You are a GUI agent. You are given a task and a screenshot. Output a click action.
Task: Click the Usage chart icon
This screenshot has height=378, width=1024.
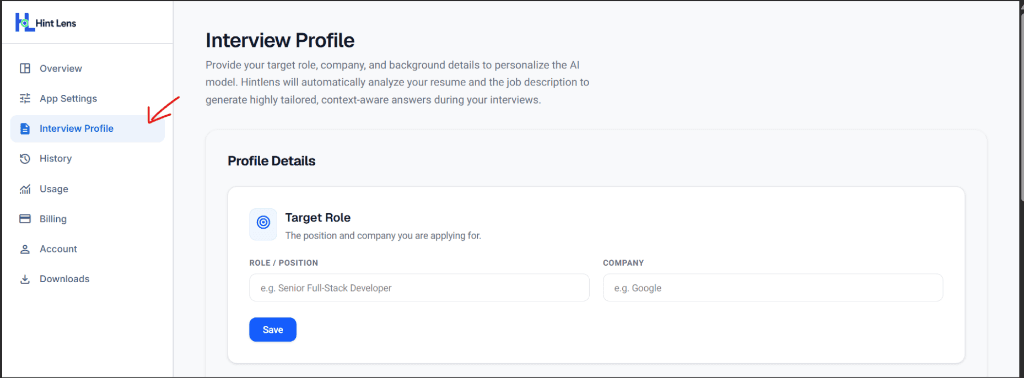click(x=25, y=189)
